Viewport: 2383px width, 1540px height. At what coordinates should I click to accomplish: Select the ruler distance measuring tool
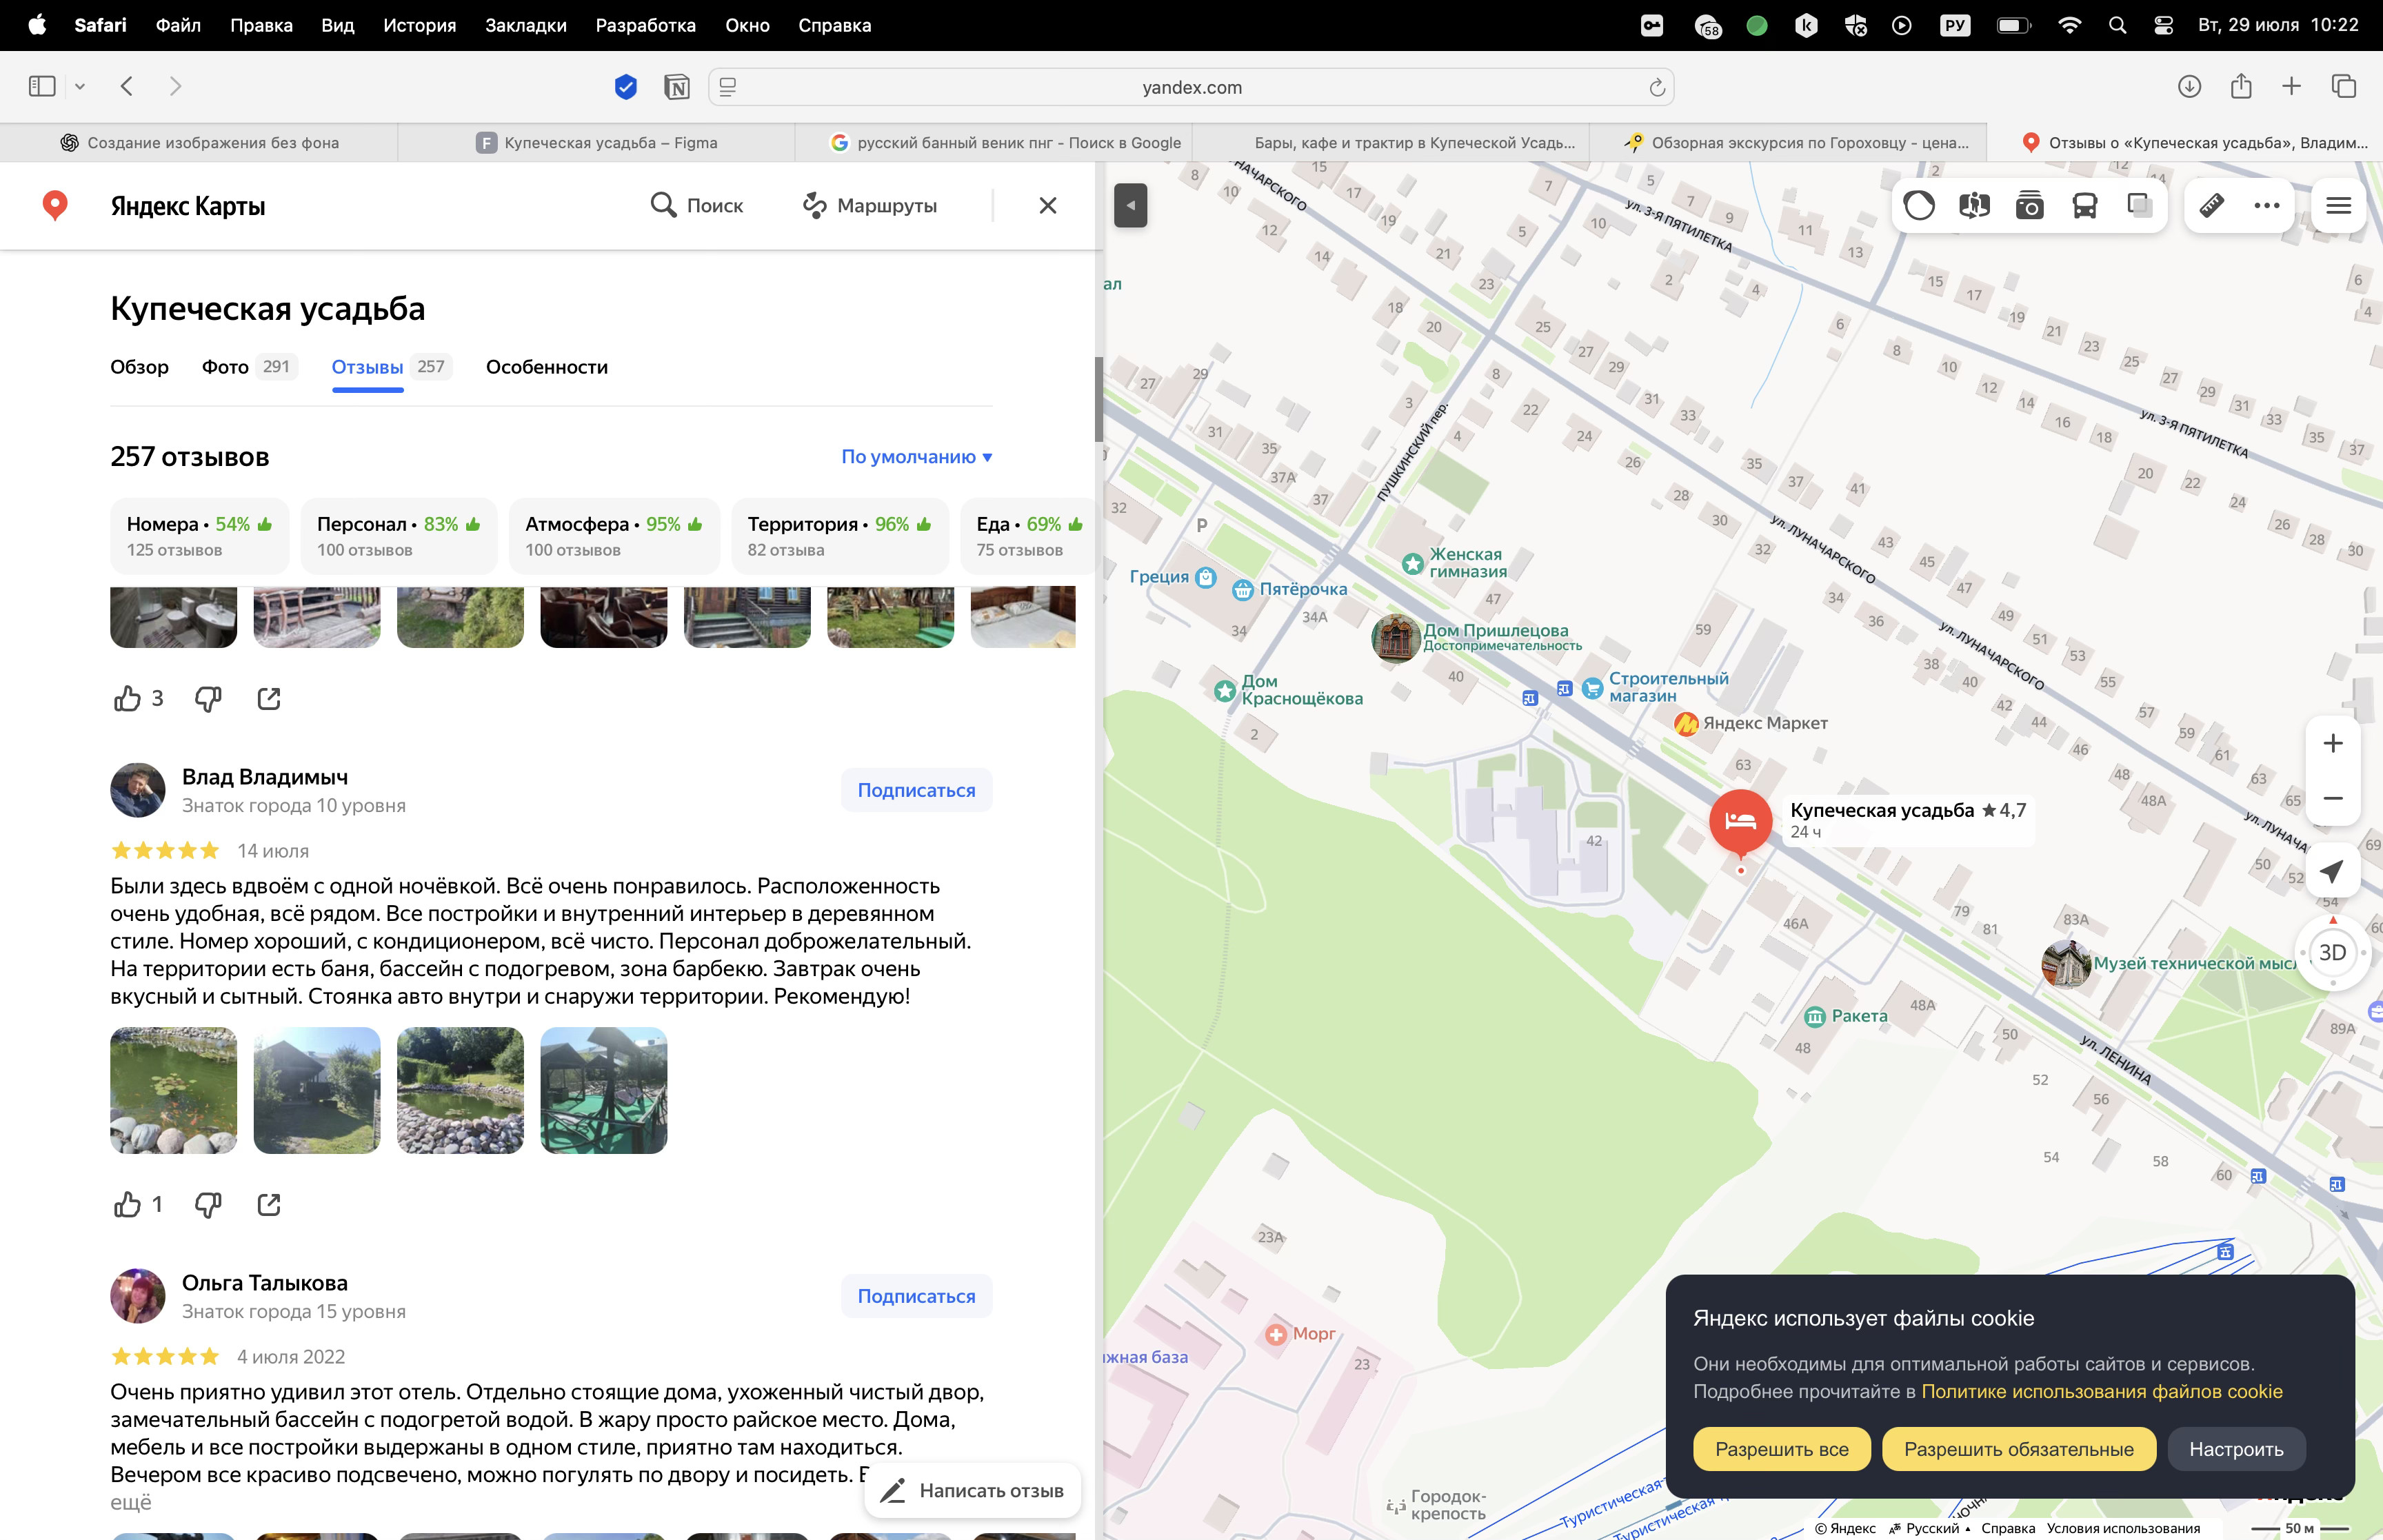tap(2211, 206)
